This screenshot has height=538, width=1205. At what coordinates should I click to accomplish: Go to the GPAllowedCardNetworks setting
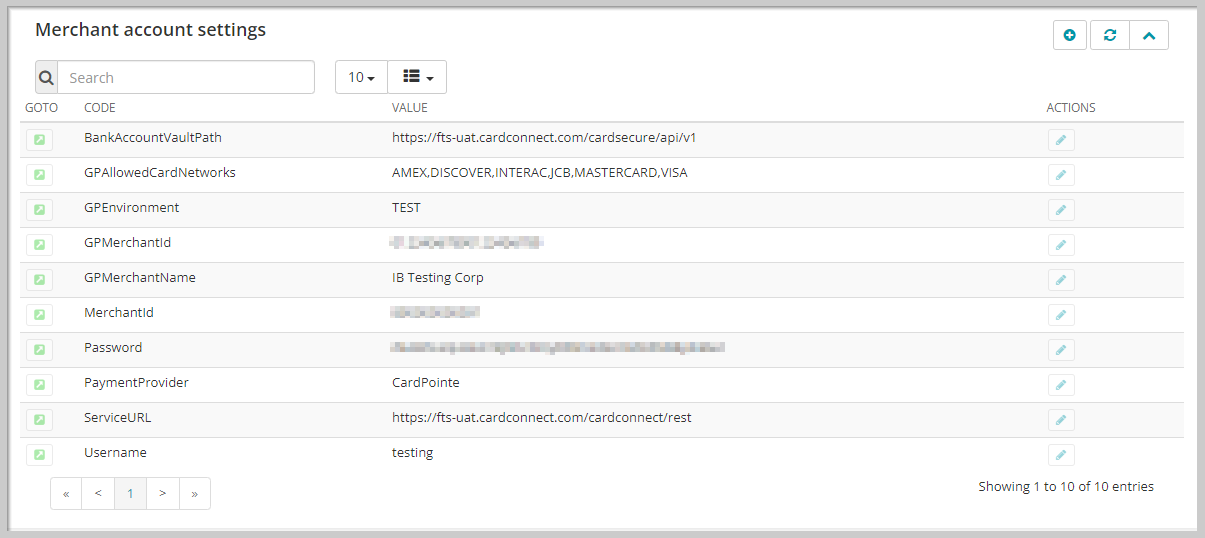click(39, 175)
